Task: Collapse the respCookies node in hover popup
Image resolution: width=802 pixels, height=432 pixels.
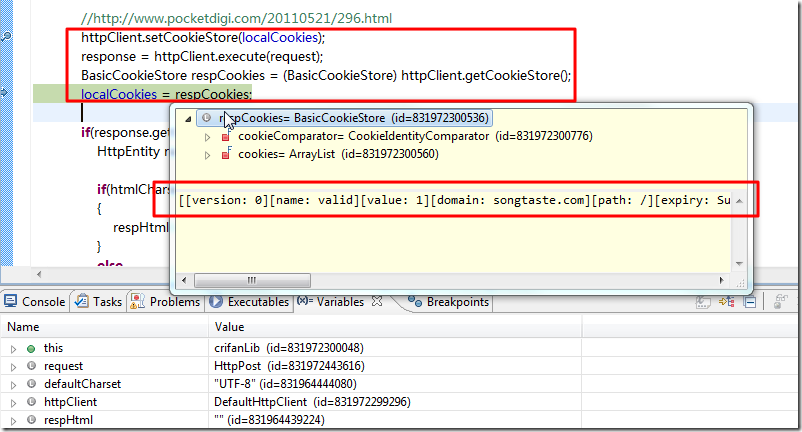Action: click(188, 119)
